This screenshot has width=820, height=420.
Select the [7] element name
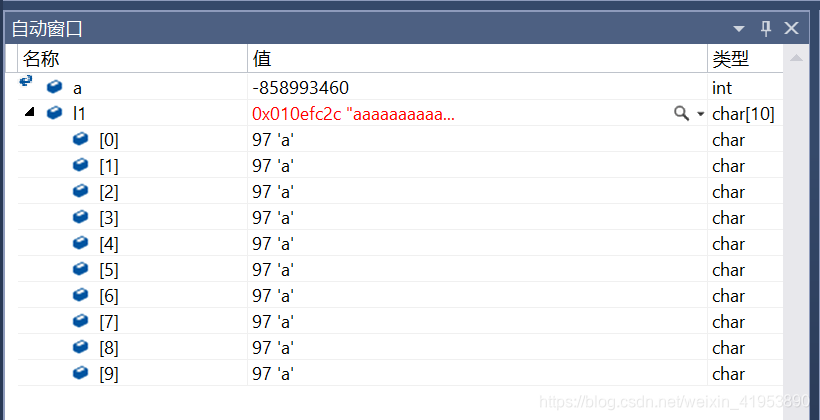(x=109, y=322)
